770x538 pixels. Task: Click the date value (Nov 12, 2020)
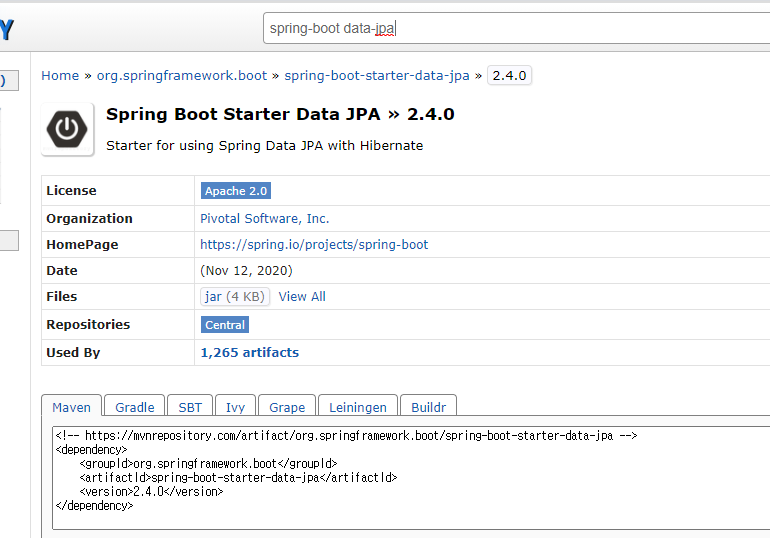246,270
